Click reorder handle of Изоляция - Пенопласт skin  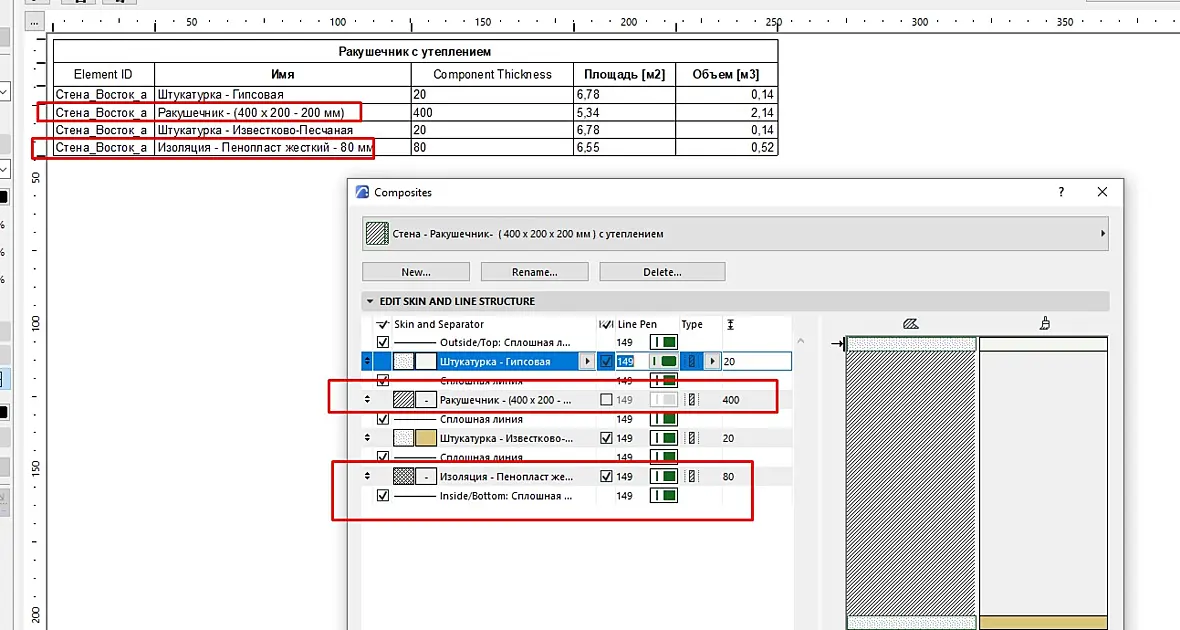(367, 476)
